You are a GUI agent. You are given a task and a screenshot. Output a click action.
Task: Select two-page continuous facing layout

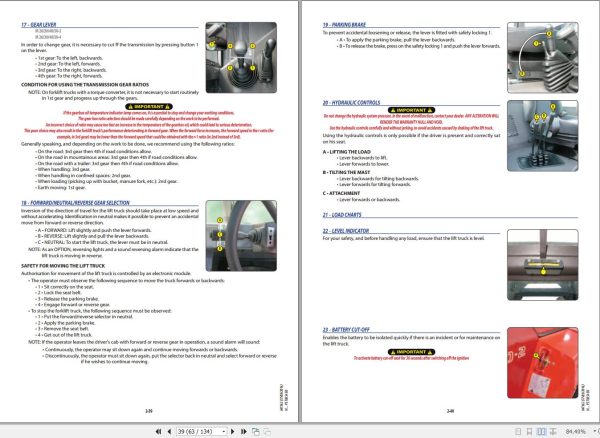click(553, 431)
